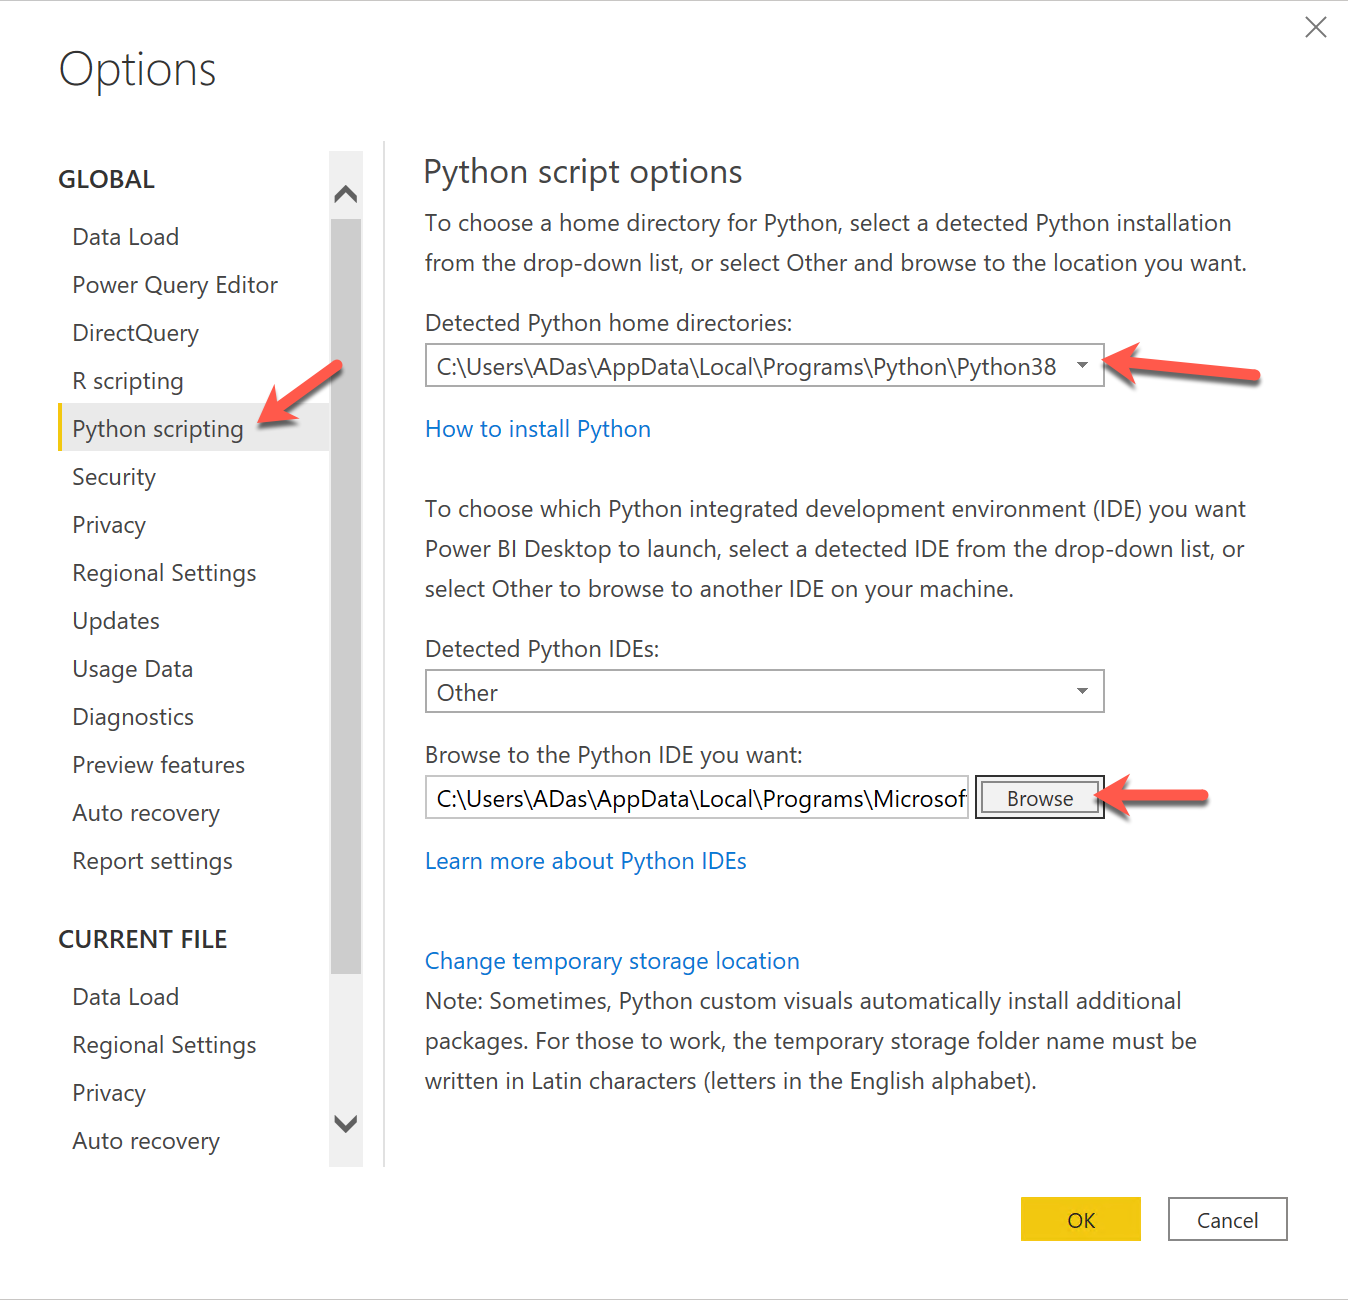
Task: Open Report settings under Global
Action: [x=152, y=860]
